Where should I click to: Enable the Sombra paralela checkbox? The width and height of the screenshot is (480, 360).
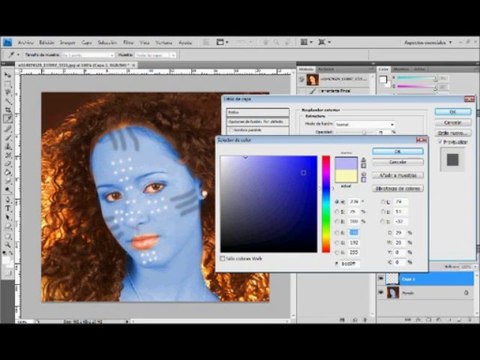231,130
